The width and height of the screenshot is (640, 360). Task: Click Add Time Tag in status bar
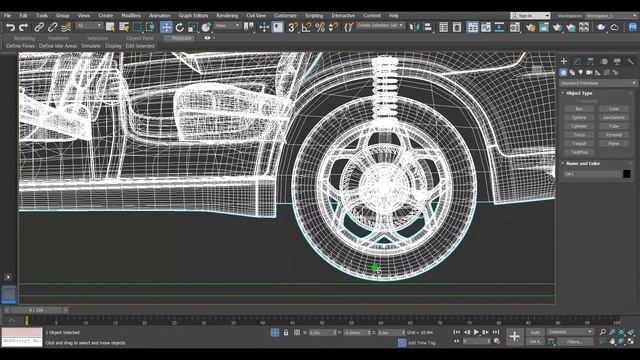[422, 343]
